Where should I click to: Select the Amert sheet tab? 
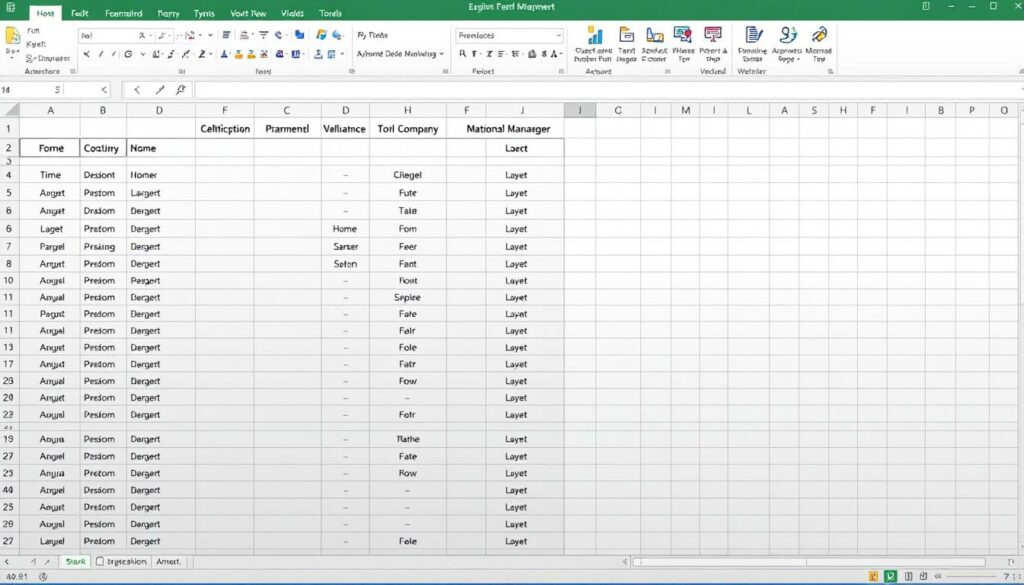(x=168, y=561)
